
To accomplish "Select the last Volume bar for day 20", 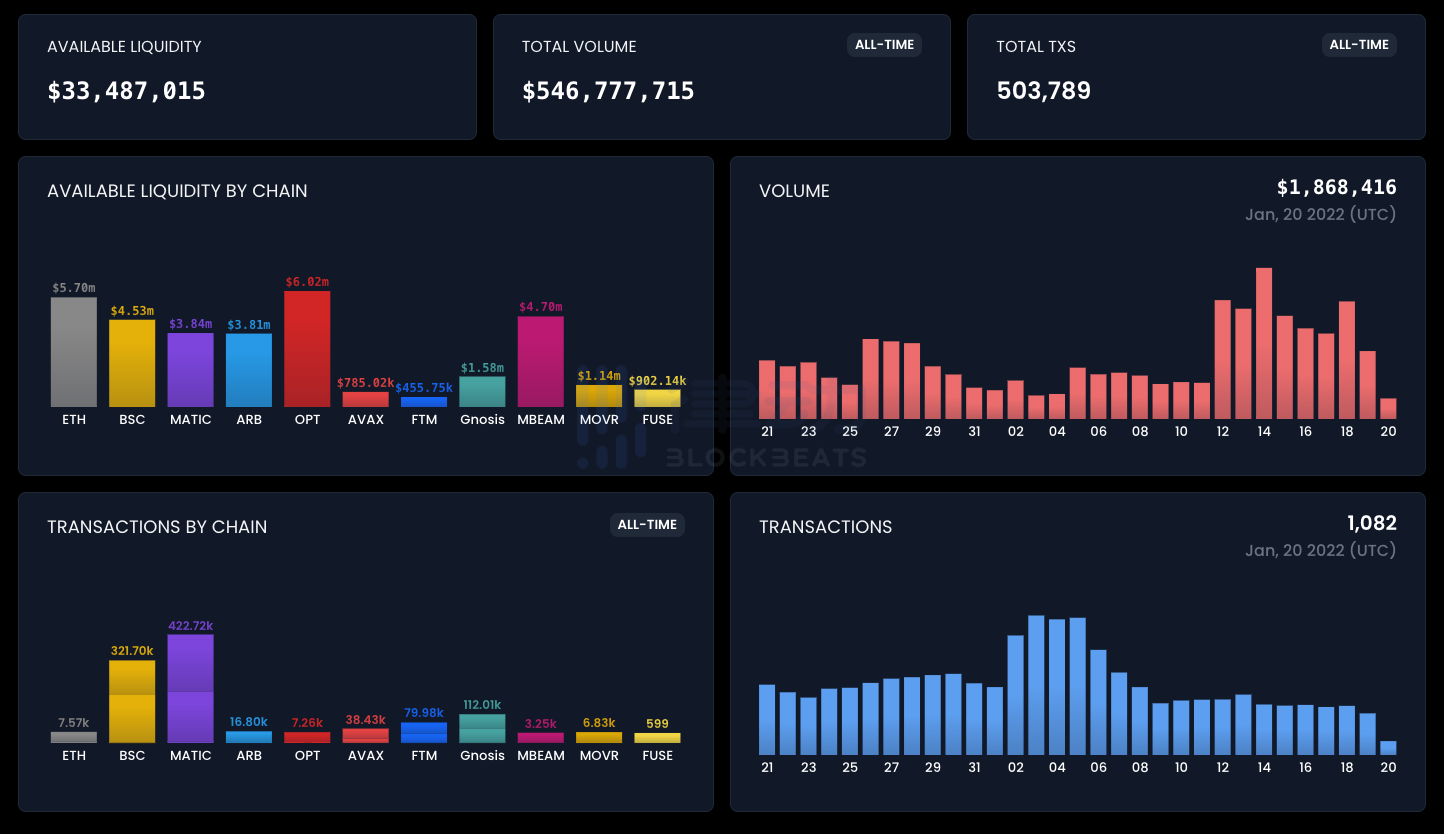I will (1388, 408).
